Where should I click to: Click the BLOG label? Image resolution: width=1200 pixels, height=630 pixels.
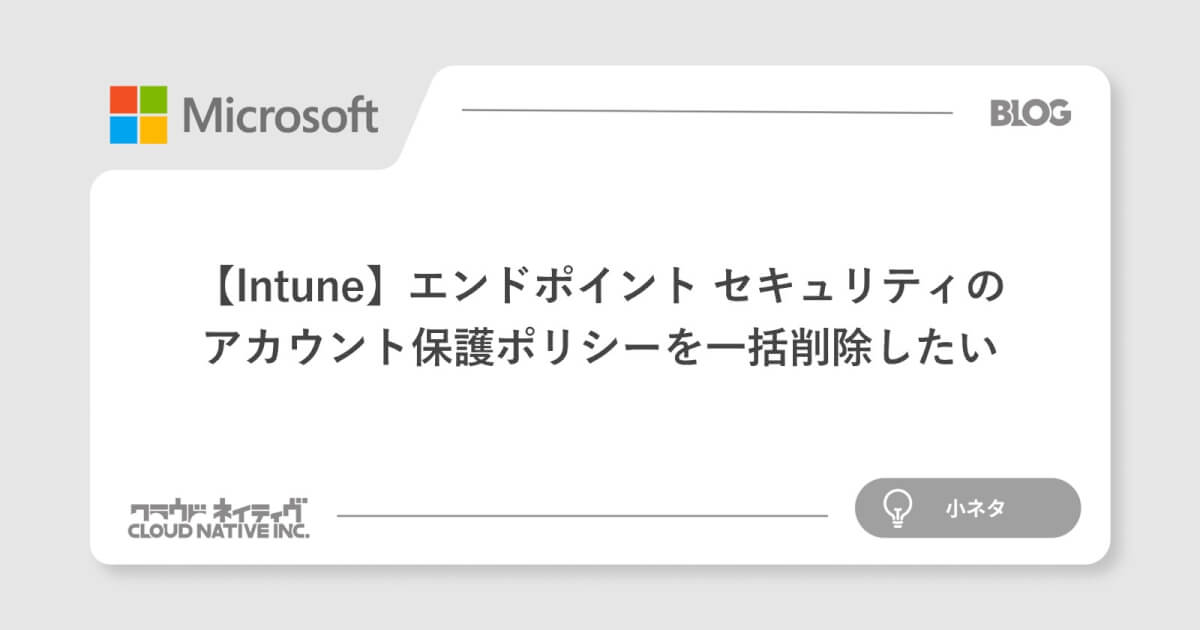tap(1030, 114)
